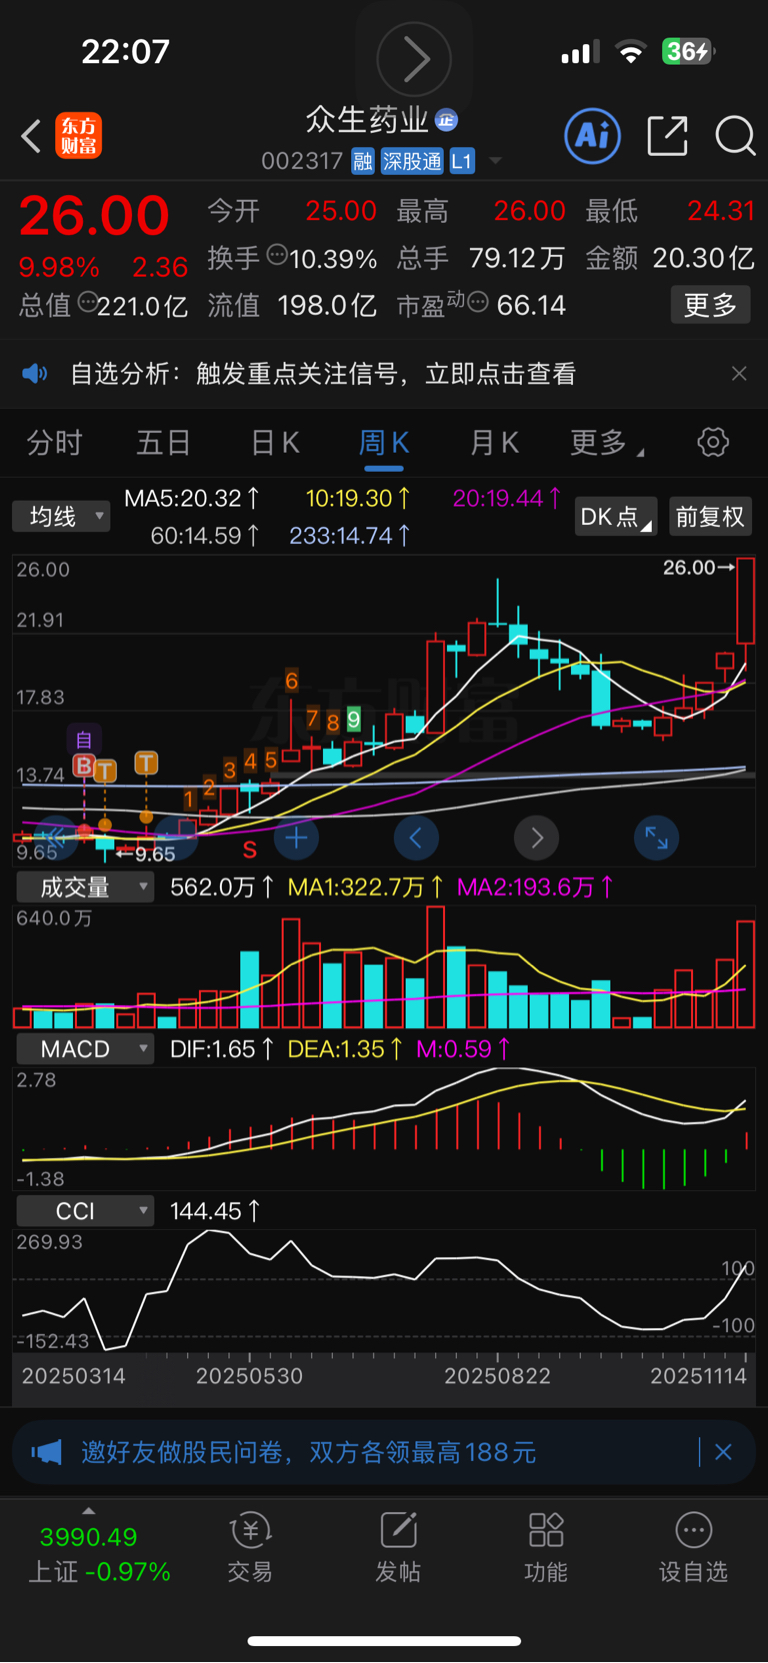
Task: Open the DK点 dropdown
Action: point(616,516)
